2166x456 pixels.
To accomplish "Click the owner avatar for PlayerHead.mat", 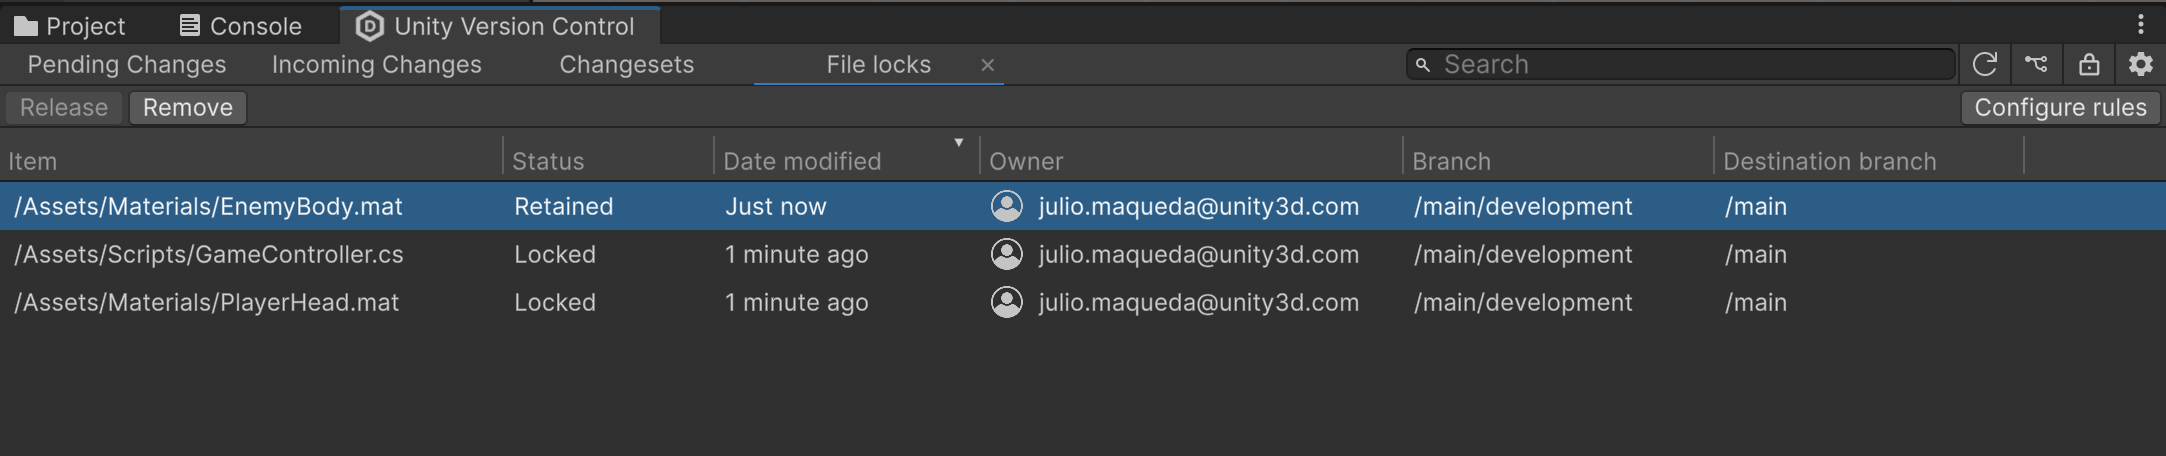I will [x=1006, y=303].
